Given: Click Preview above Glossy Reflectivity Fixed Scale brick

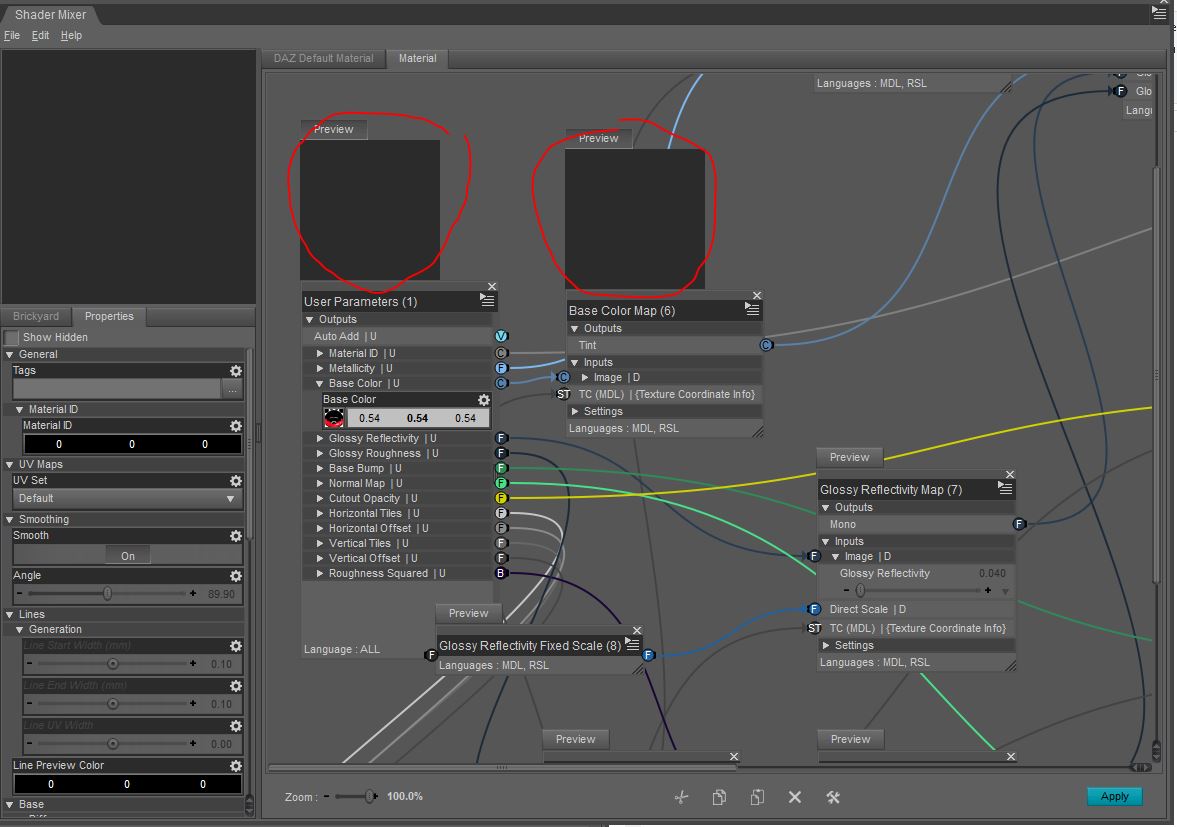Looking at the screenshot, I should [468, 613].
